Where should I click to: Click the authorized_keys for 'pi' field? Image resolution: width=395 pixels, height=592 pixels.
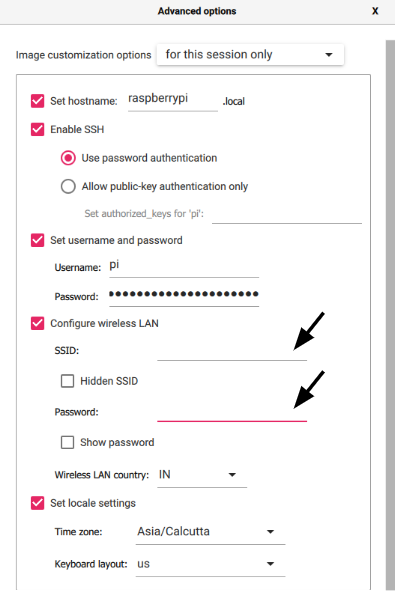pyautogui.click(x=287, y=214)
